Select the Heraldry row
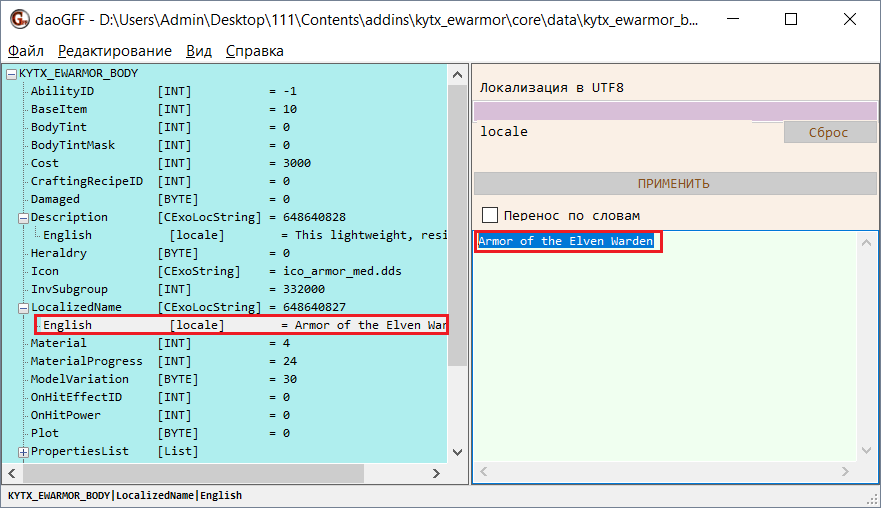 pyautogui.click(x=160, y=253)
